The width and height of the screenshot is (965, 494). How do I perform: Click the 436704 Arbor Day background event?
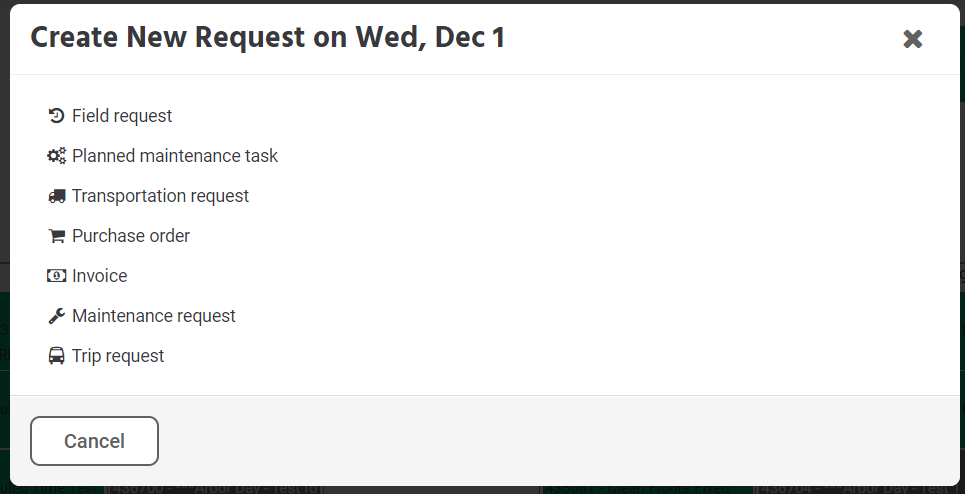(859, 490)
